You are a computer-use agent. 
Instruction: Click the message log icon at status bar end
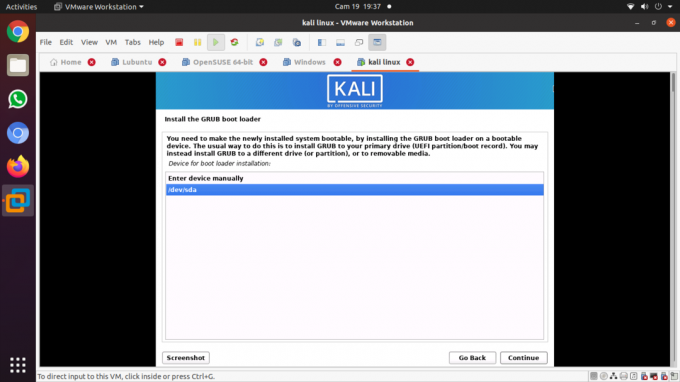click(x=674, y=376)
